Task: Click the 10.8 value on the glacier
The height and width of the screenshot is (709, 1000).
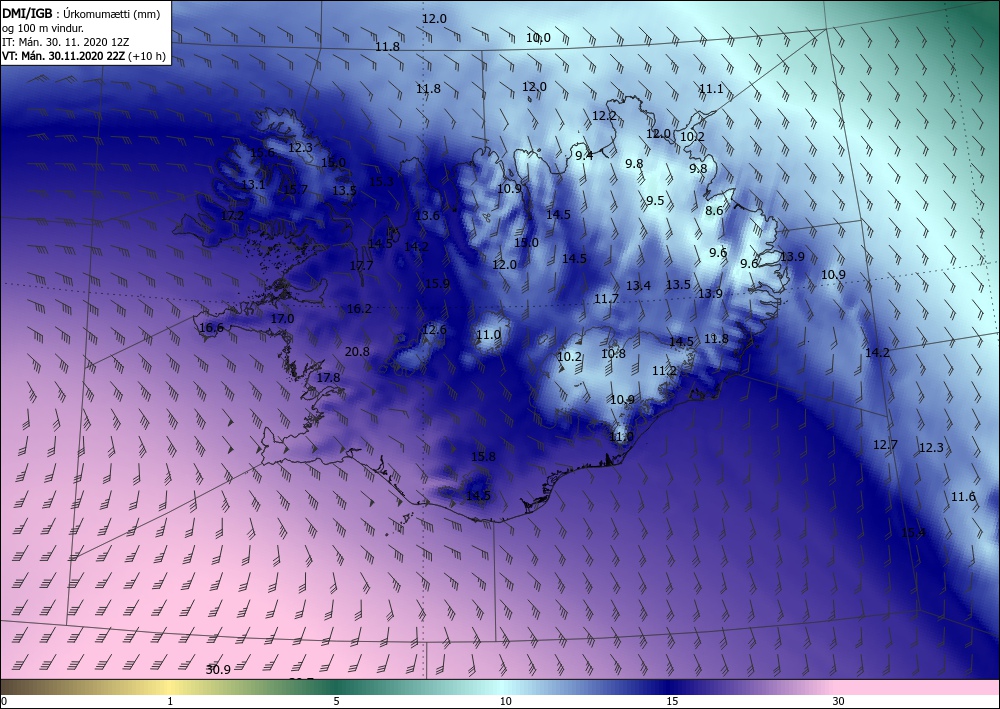Action: click(613, 353)
